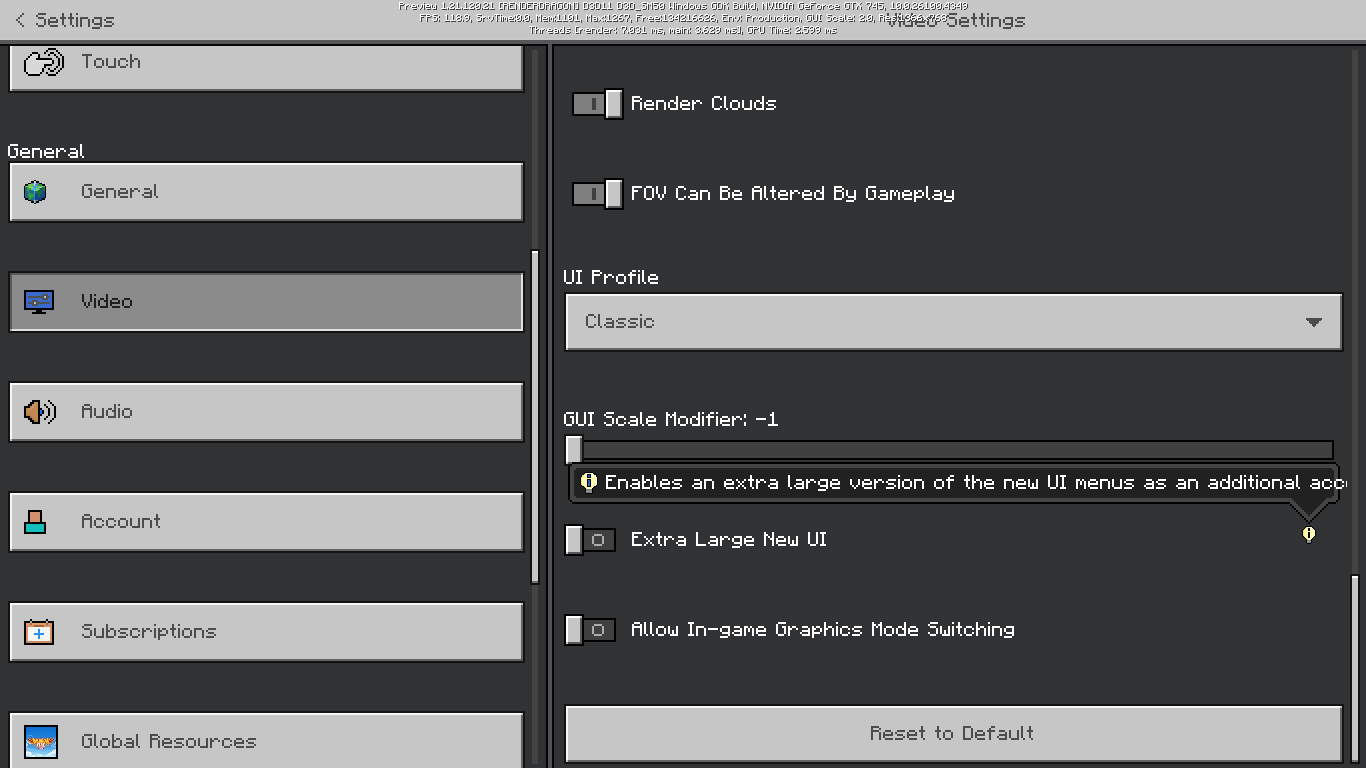Click the Reset to Default button
The image size is (1366, 768).
tap(953, 734)
